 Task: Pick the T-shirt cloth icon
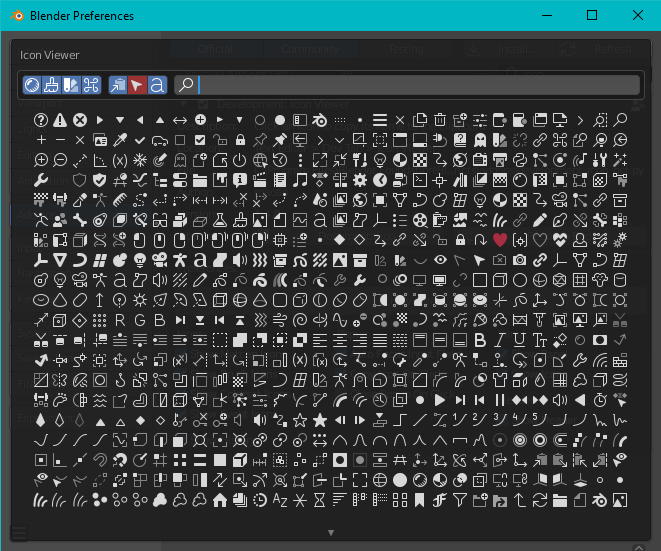pyautogui.click(x=500, y=380)
